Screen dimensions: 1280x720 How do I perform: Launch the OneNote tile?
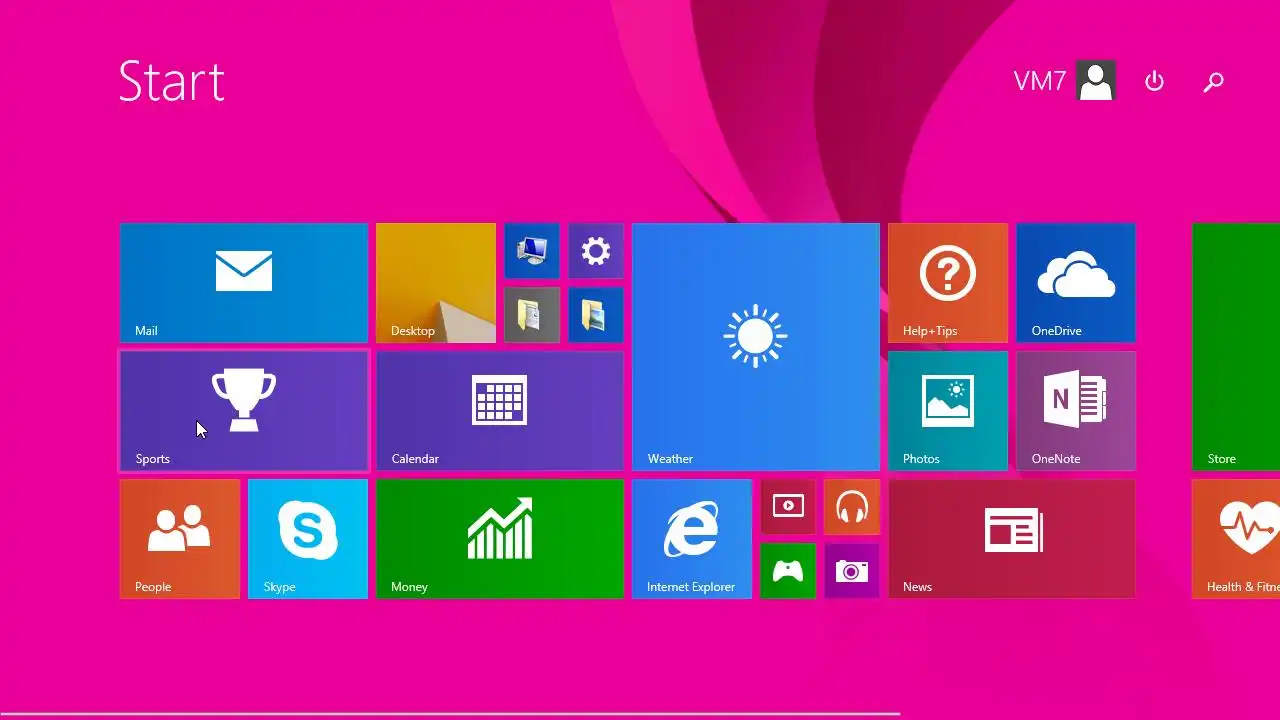tap(1076, 411)
